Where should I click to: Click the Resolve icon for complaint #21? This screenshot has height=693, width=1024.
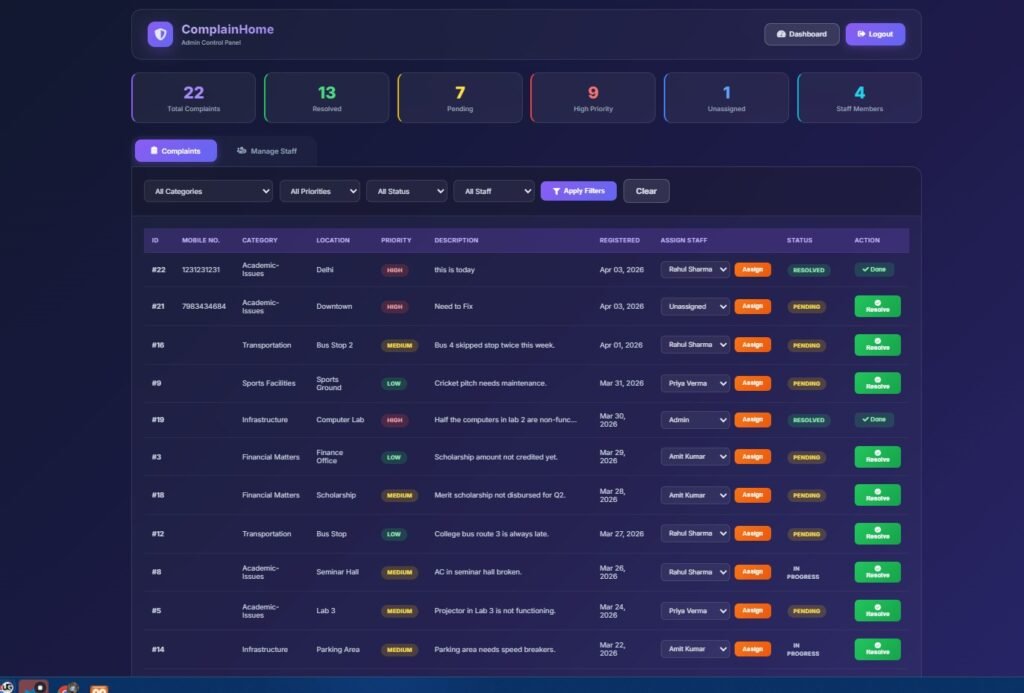click(877, 301)
